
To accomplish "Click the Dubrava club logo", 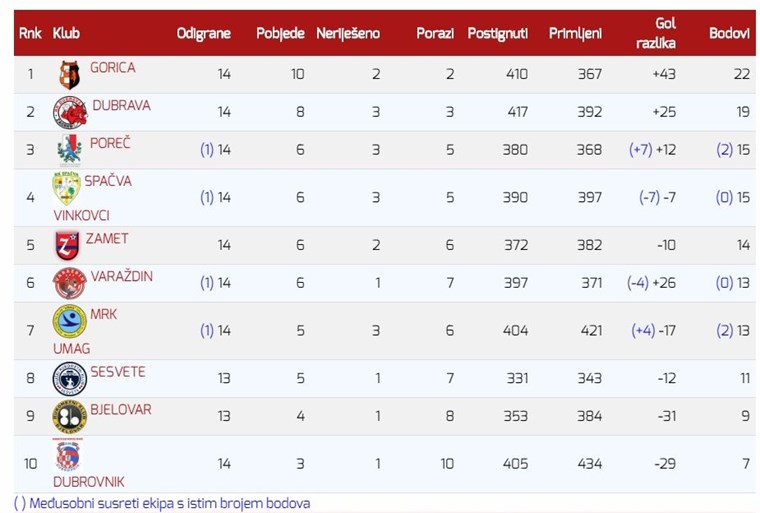I will point(70,112).
